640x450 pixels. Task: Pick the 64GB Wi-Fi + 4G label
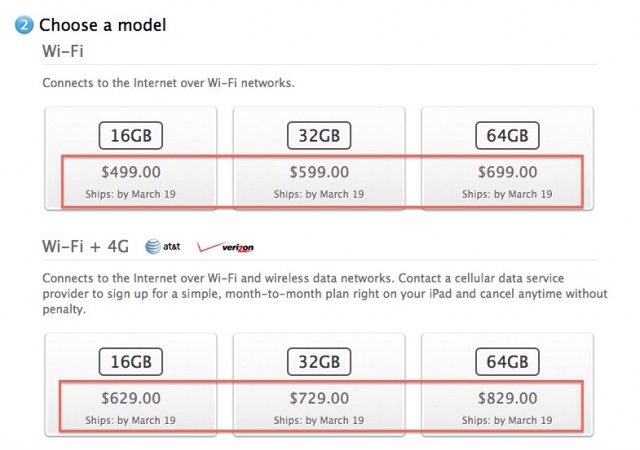click(509, 359)
